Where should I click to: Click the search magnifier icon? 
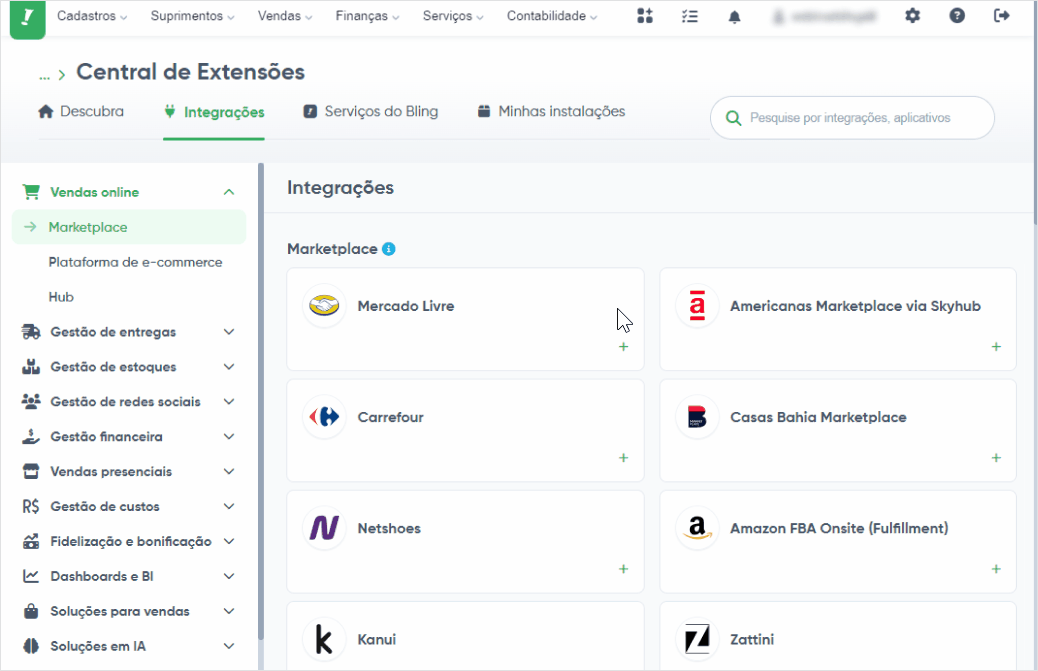click(x=733, y=118)
